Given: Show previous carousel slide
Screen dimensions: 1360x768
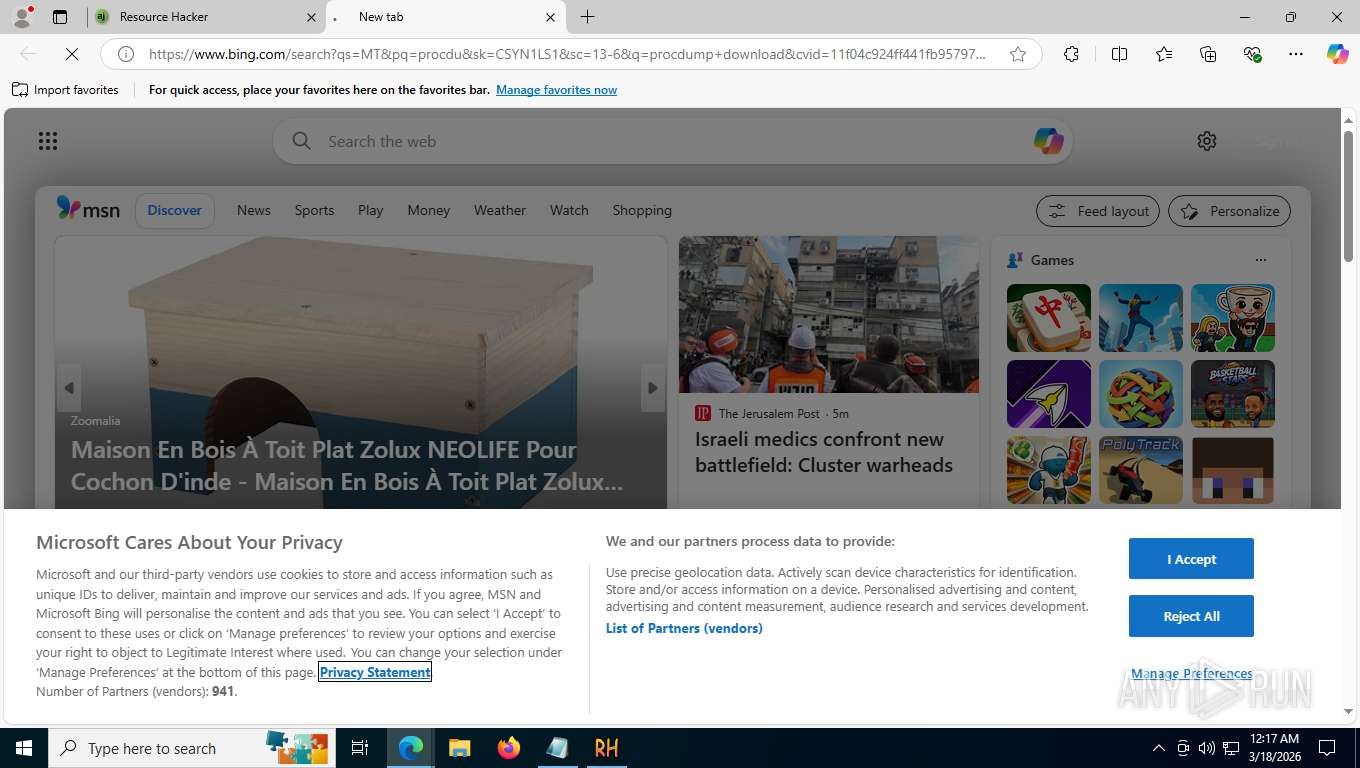Looking at the screenshot, I should point(69,388).
